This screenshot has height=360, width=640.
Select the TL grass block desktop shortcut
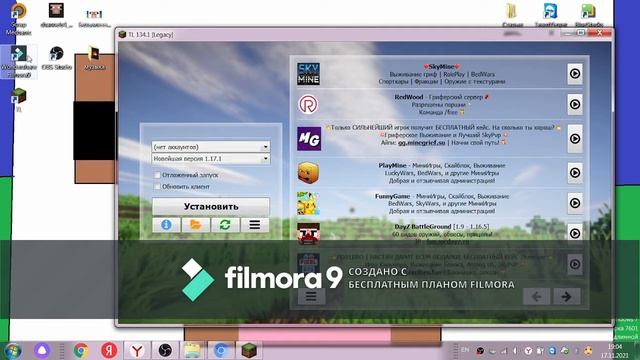(19, 100)
